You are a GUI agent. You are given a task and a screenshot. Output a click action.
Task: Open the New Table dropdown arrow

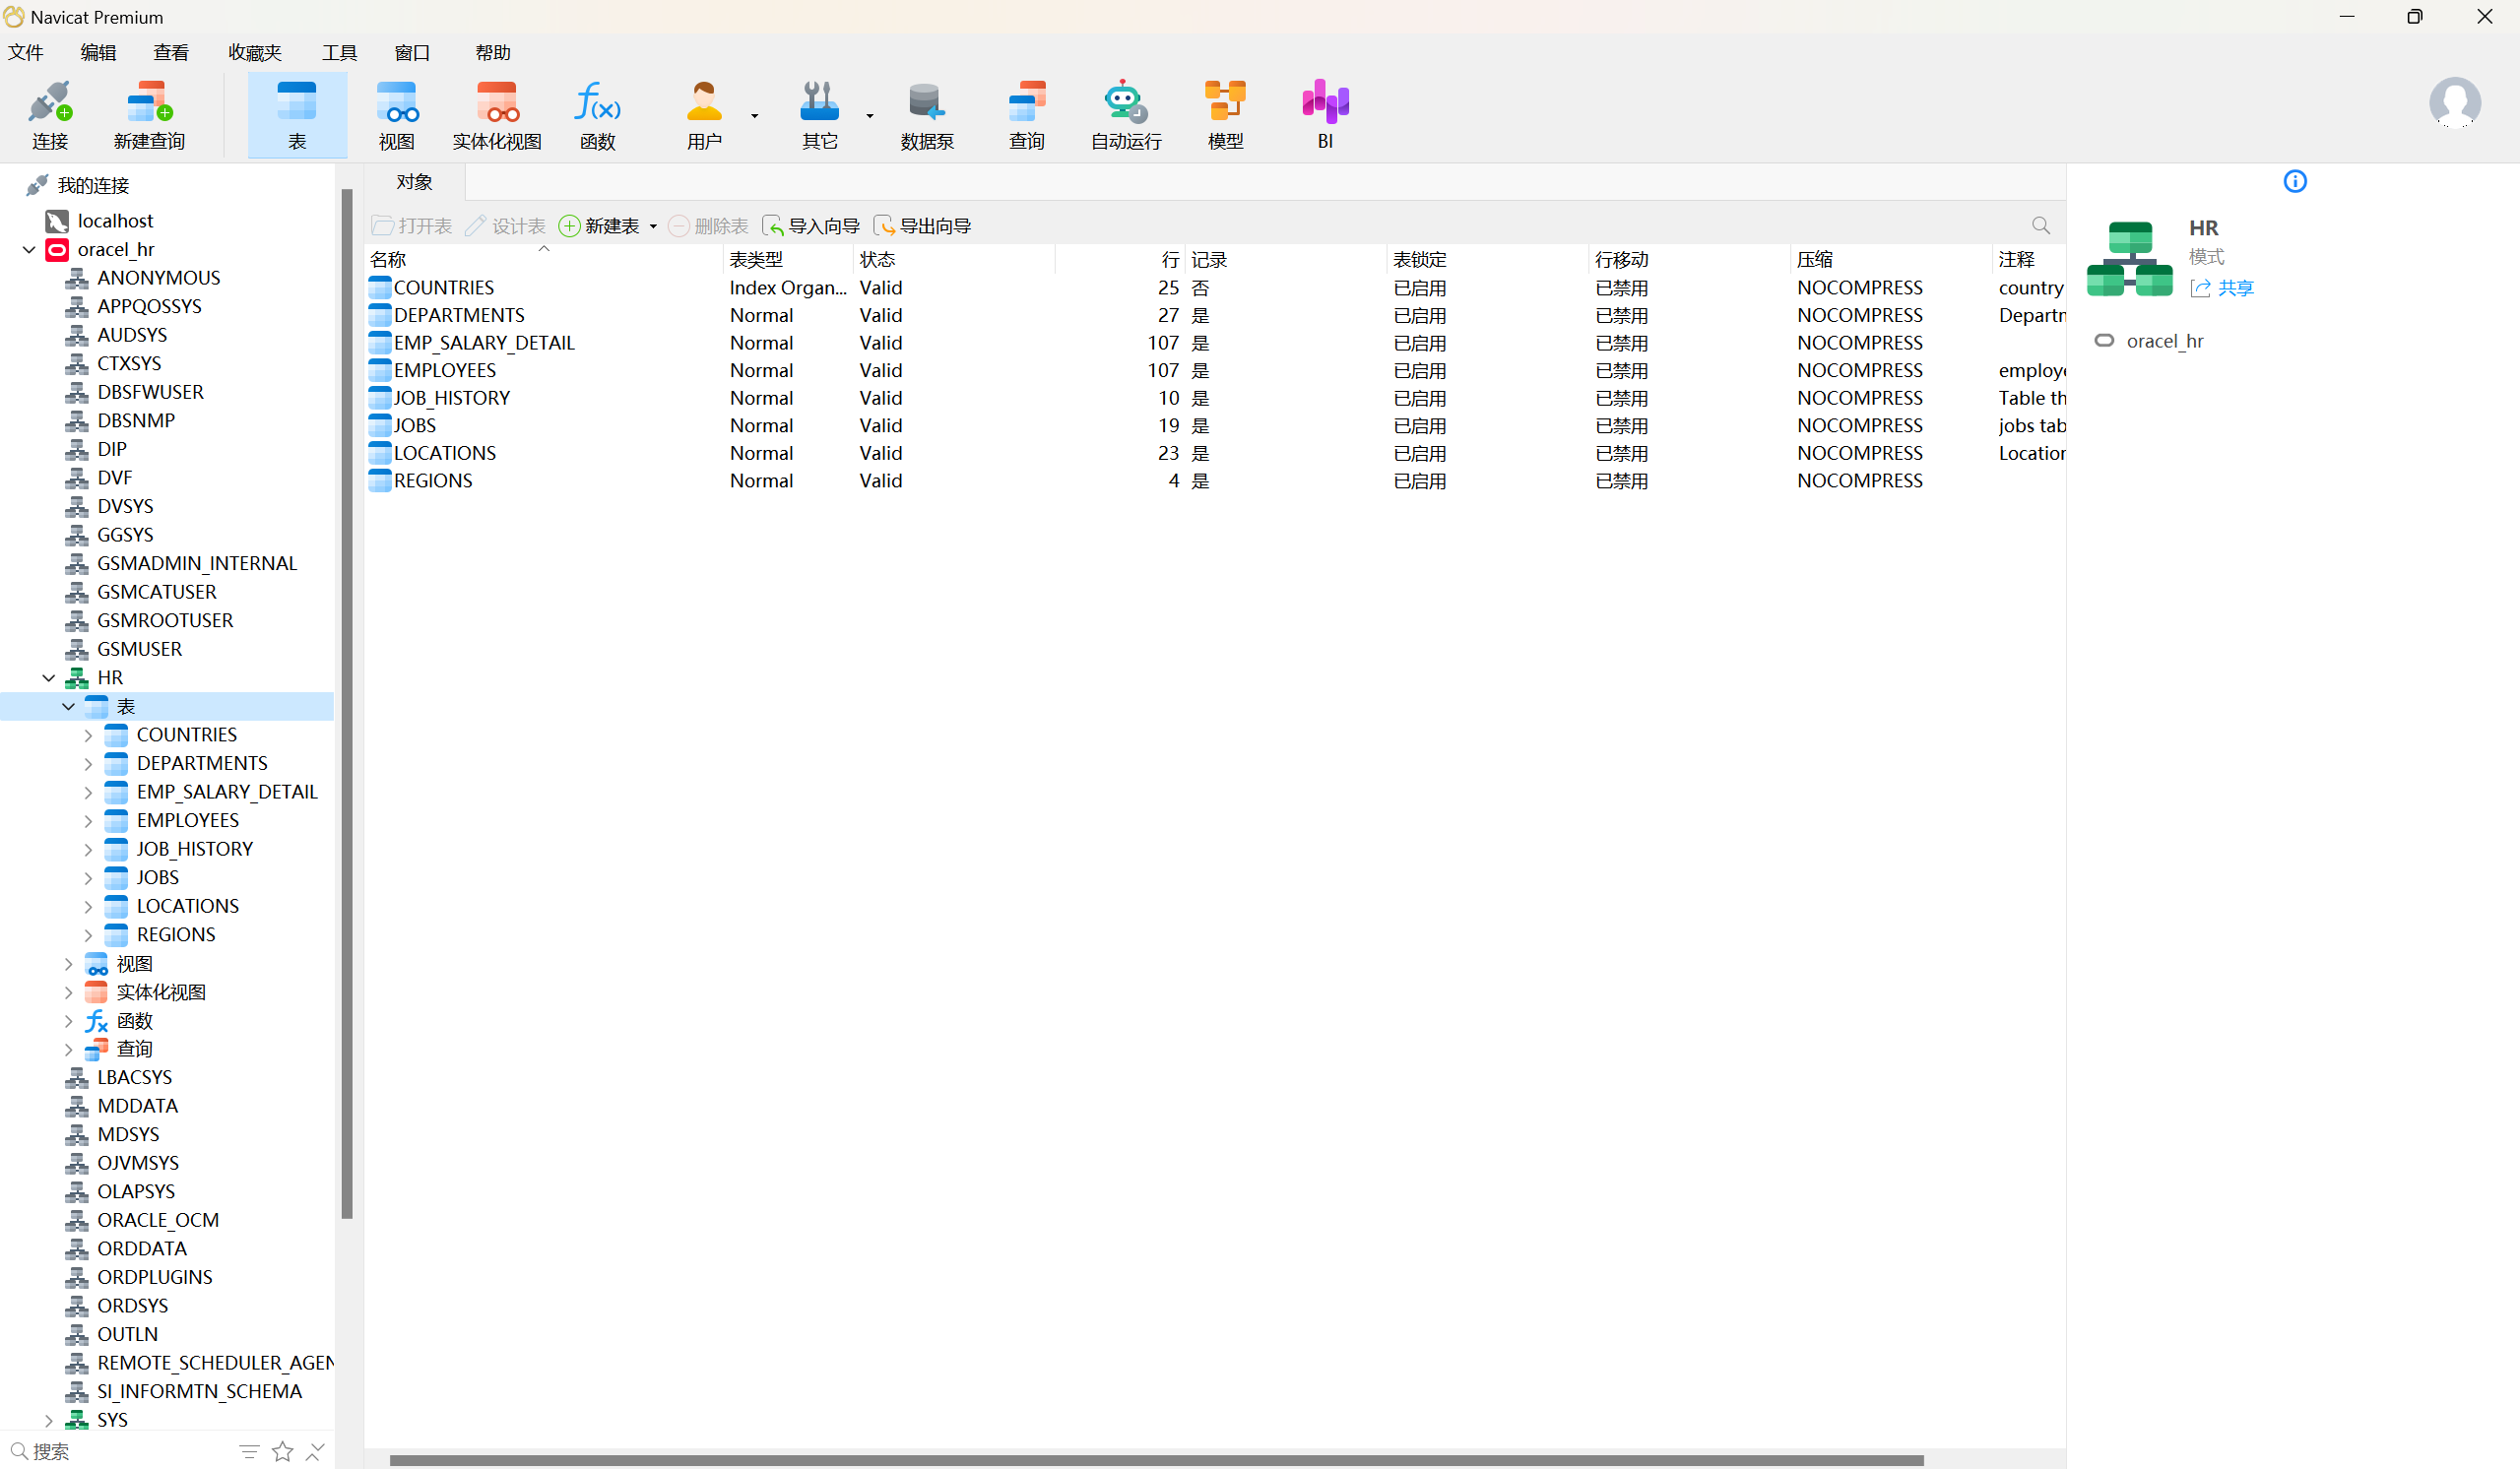(x=653, y=227)
